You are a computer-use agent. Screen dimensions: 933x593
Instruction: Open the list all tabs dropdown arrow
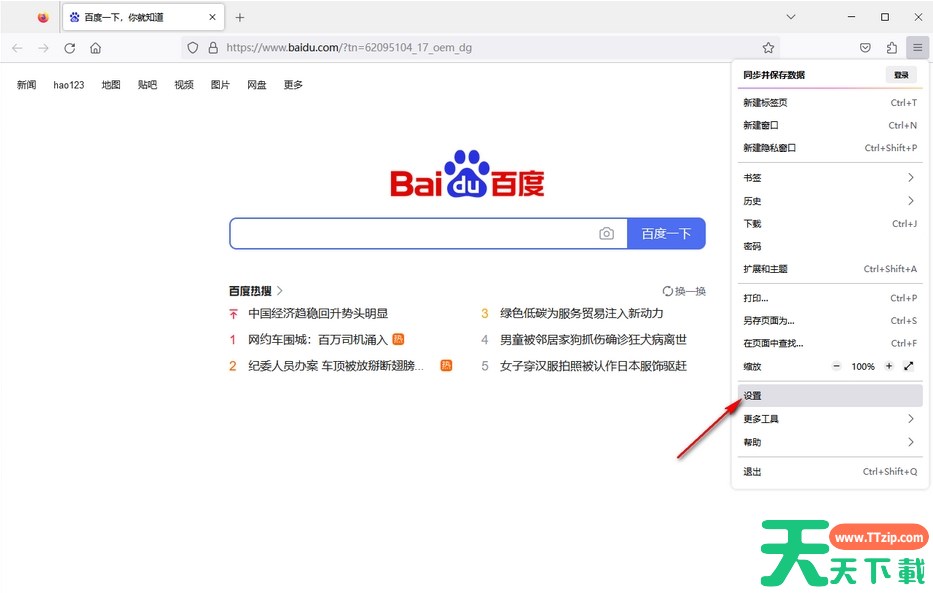(791, 17)
